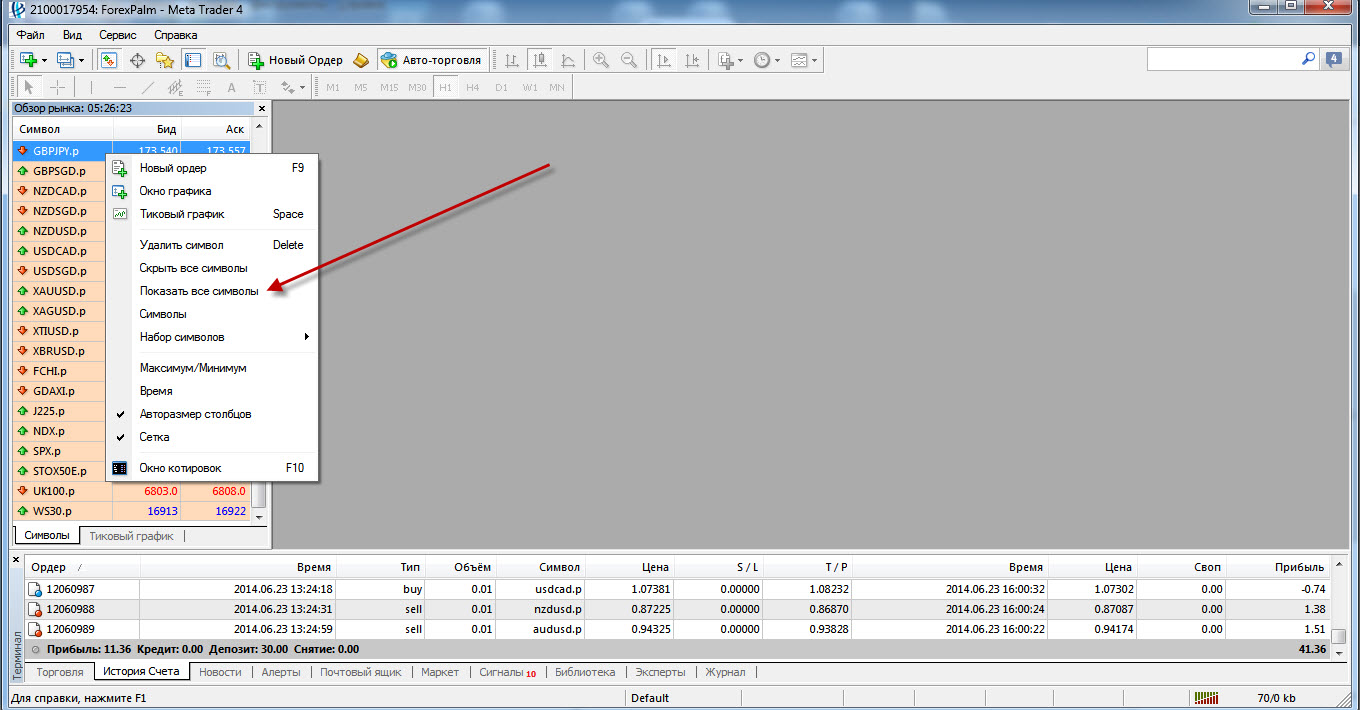Select the Horizontal Line drawing tool
This screenshot has height=710, width=1360.
pyautogui.click(x=119, y=87)
